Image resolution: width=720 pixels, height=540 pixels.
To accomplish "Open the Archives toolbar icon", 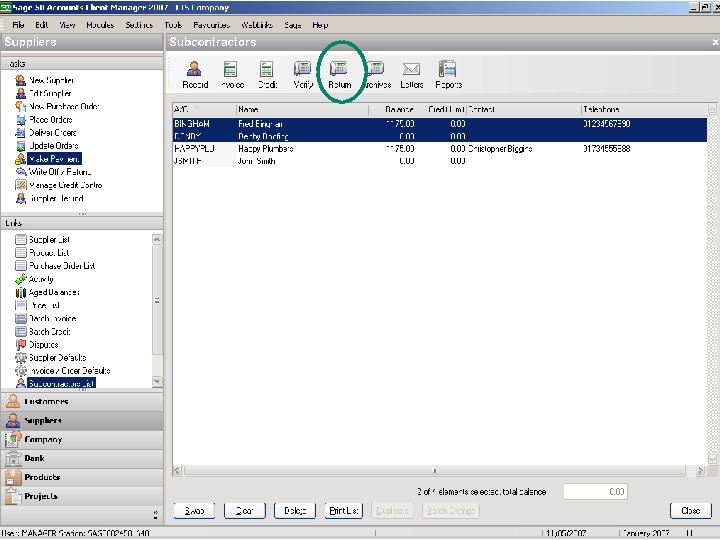I will click(x=377, y=75).
